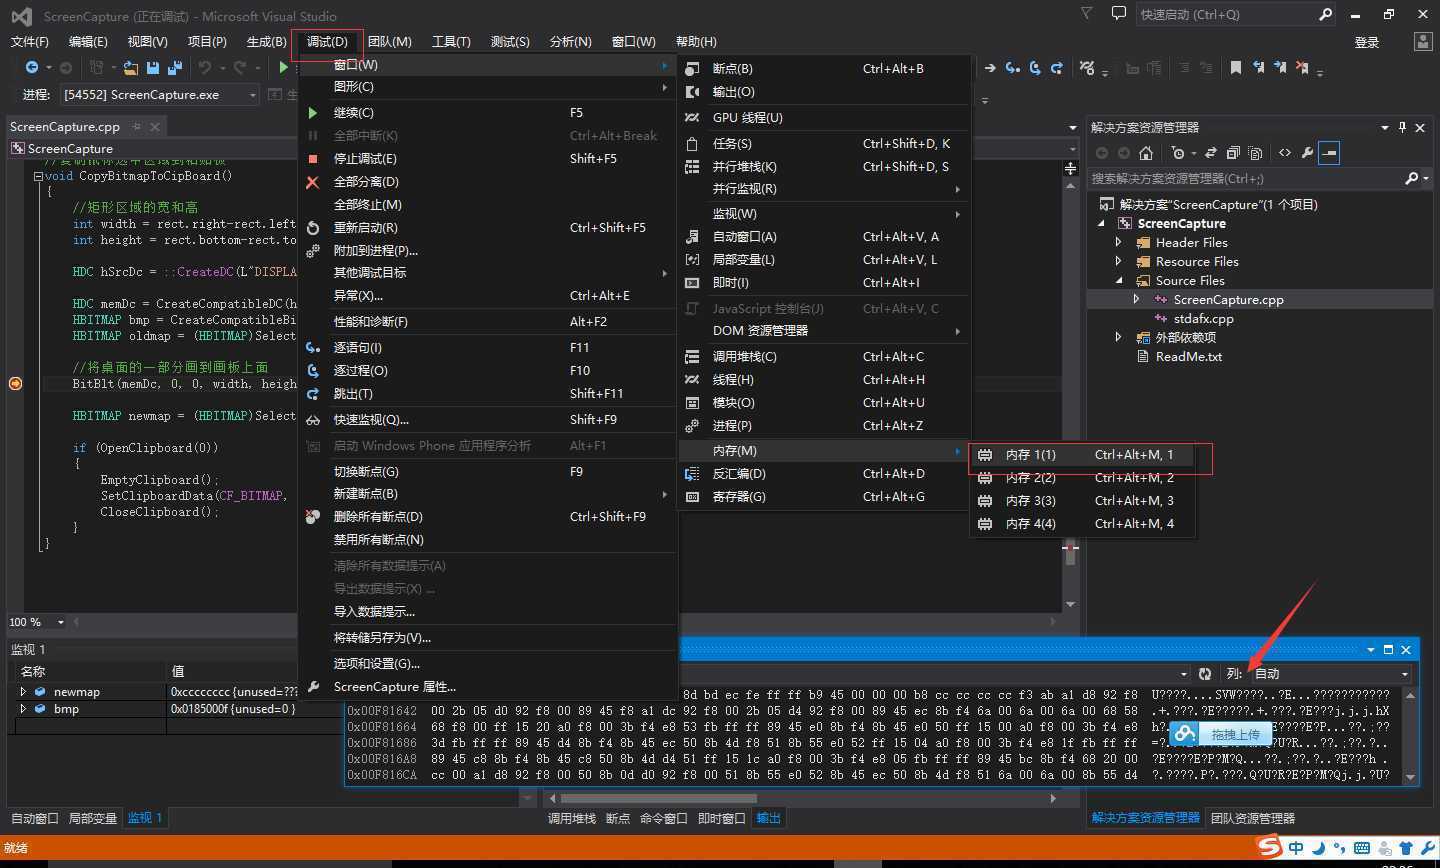Image resolution: width=1440 pixels, height=868 pixels.
Task: Click the quick launch search box
Action: coord(1237,14)
